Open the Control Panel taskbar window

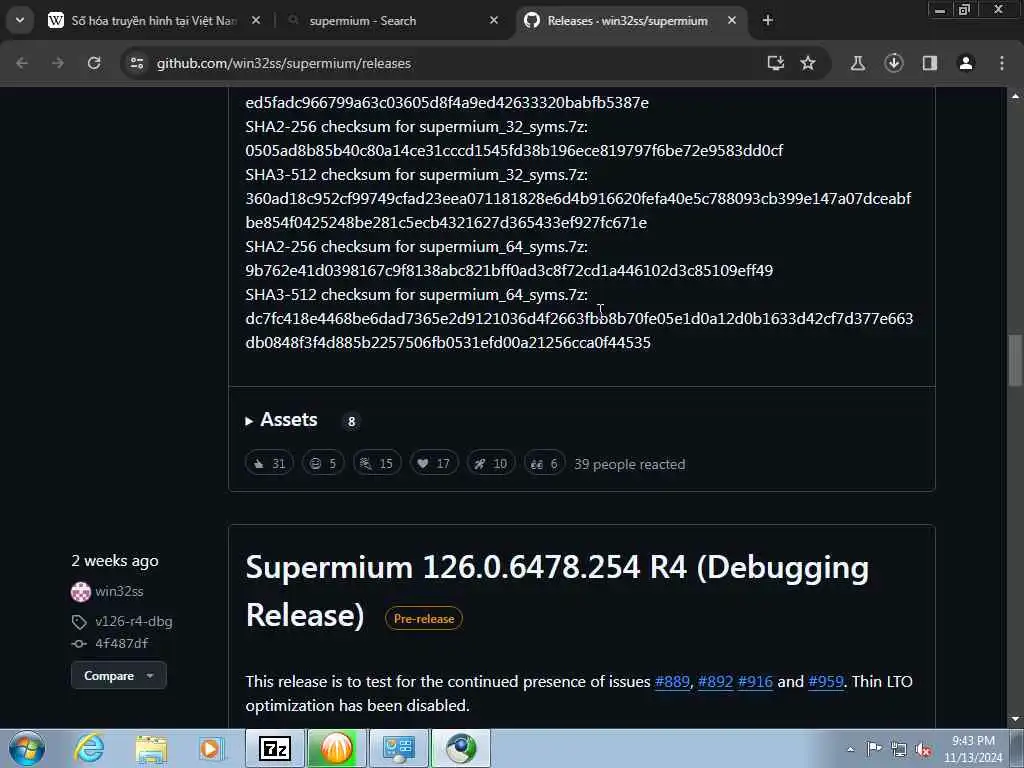point(398,748)
